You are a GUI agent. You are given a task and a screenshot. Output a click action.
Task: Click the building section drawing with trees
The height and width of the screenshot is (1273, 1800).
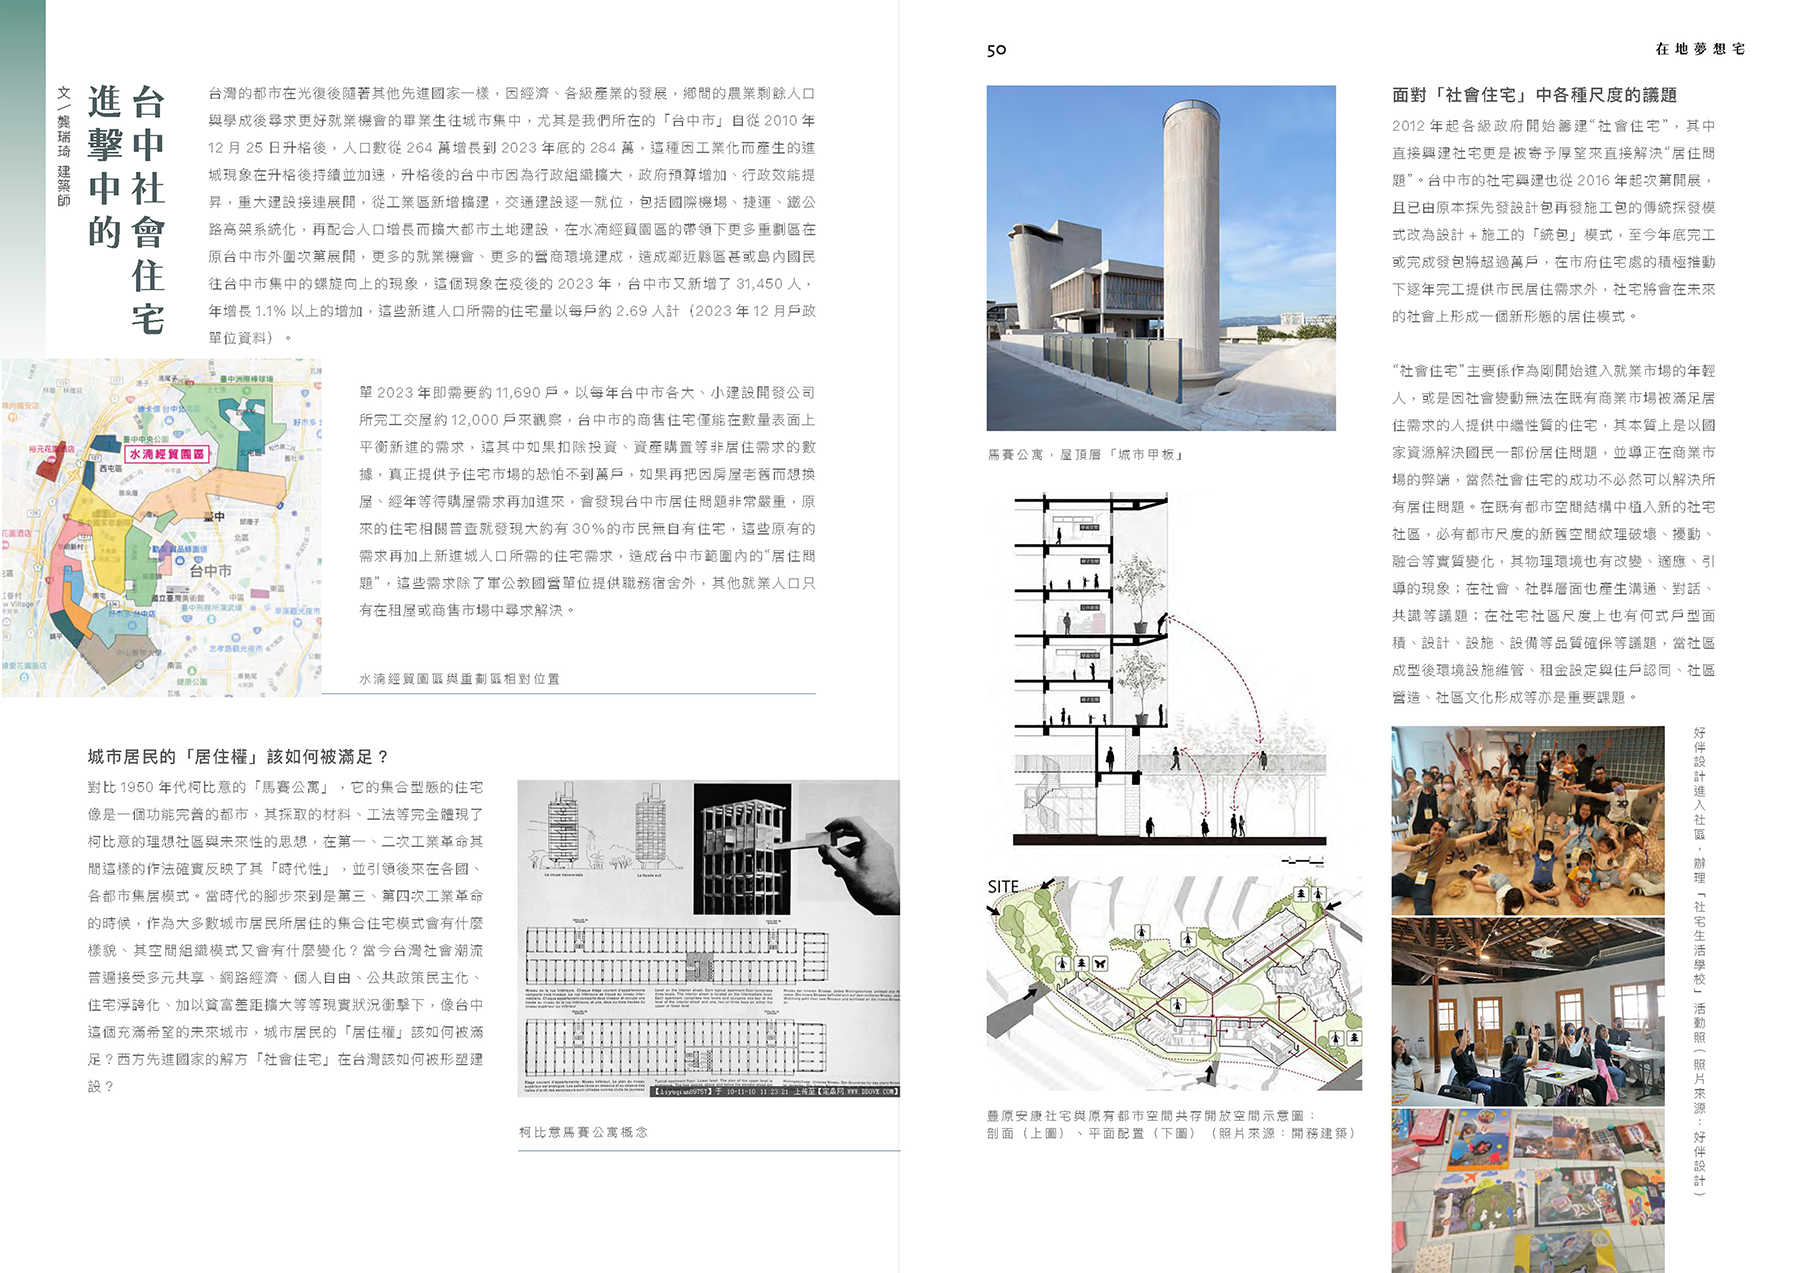pos(1170,670)
